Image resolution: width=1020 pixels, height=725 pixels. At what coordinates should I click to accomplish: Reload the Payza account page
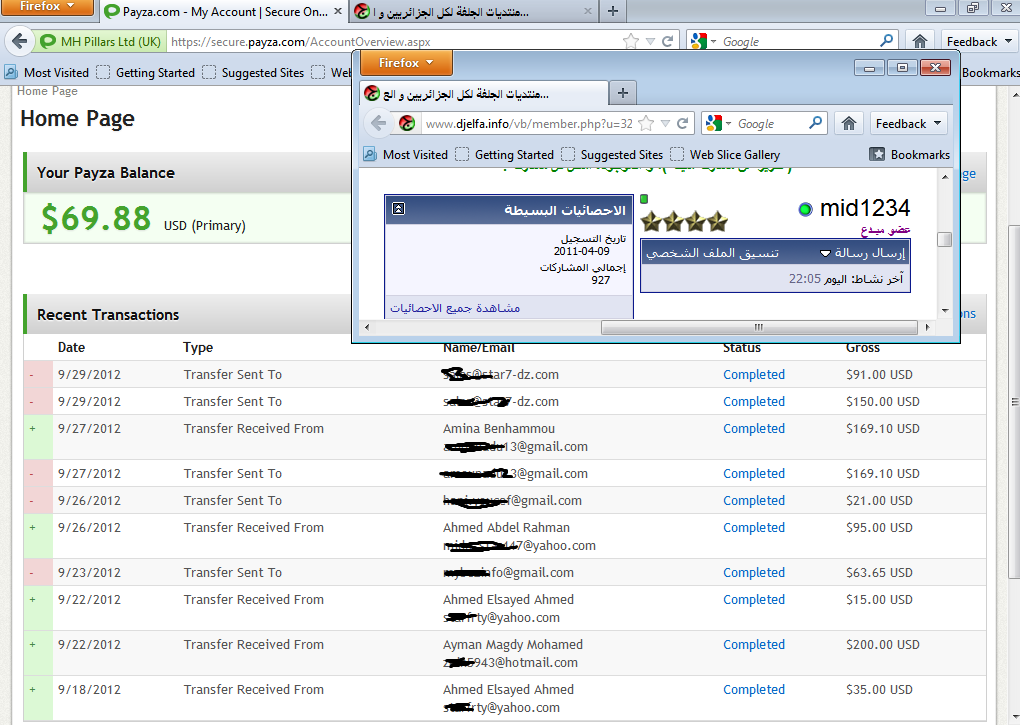(x=667, y=42)
